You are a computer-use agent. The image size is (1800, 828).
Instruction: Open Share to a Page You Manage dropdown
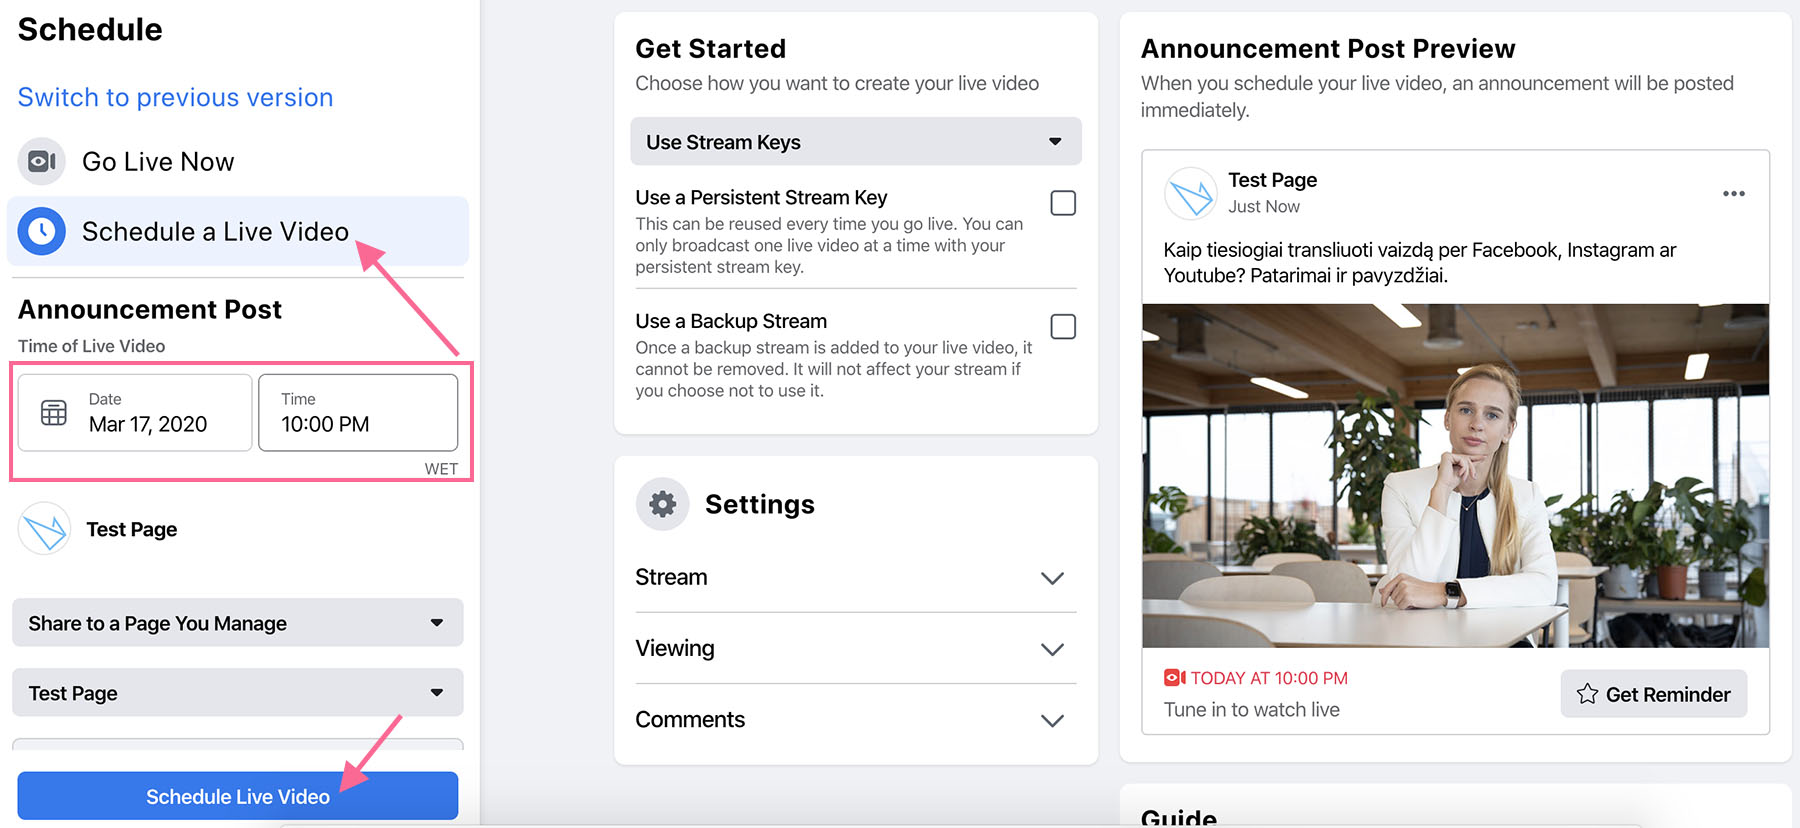coord(238,623)
